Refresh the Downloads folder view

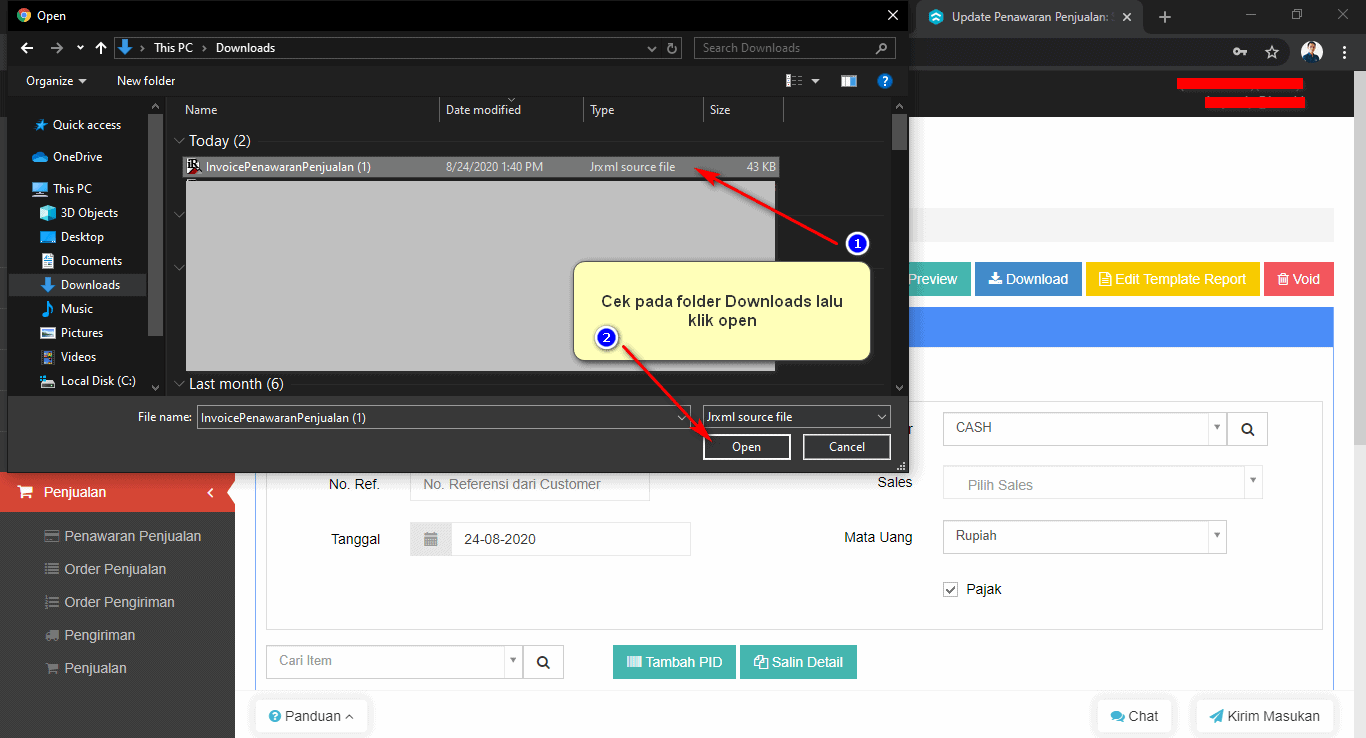click(x=673, y=48)
